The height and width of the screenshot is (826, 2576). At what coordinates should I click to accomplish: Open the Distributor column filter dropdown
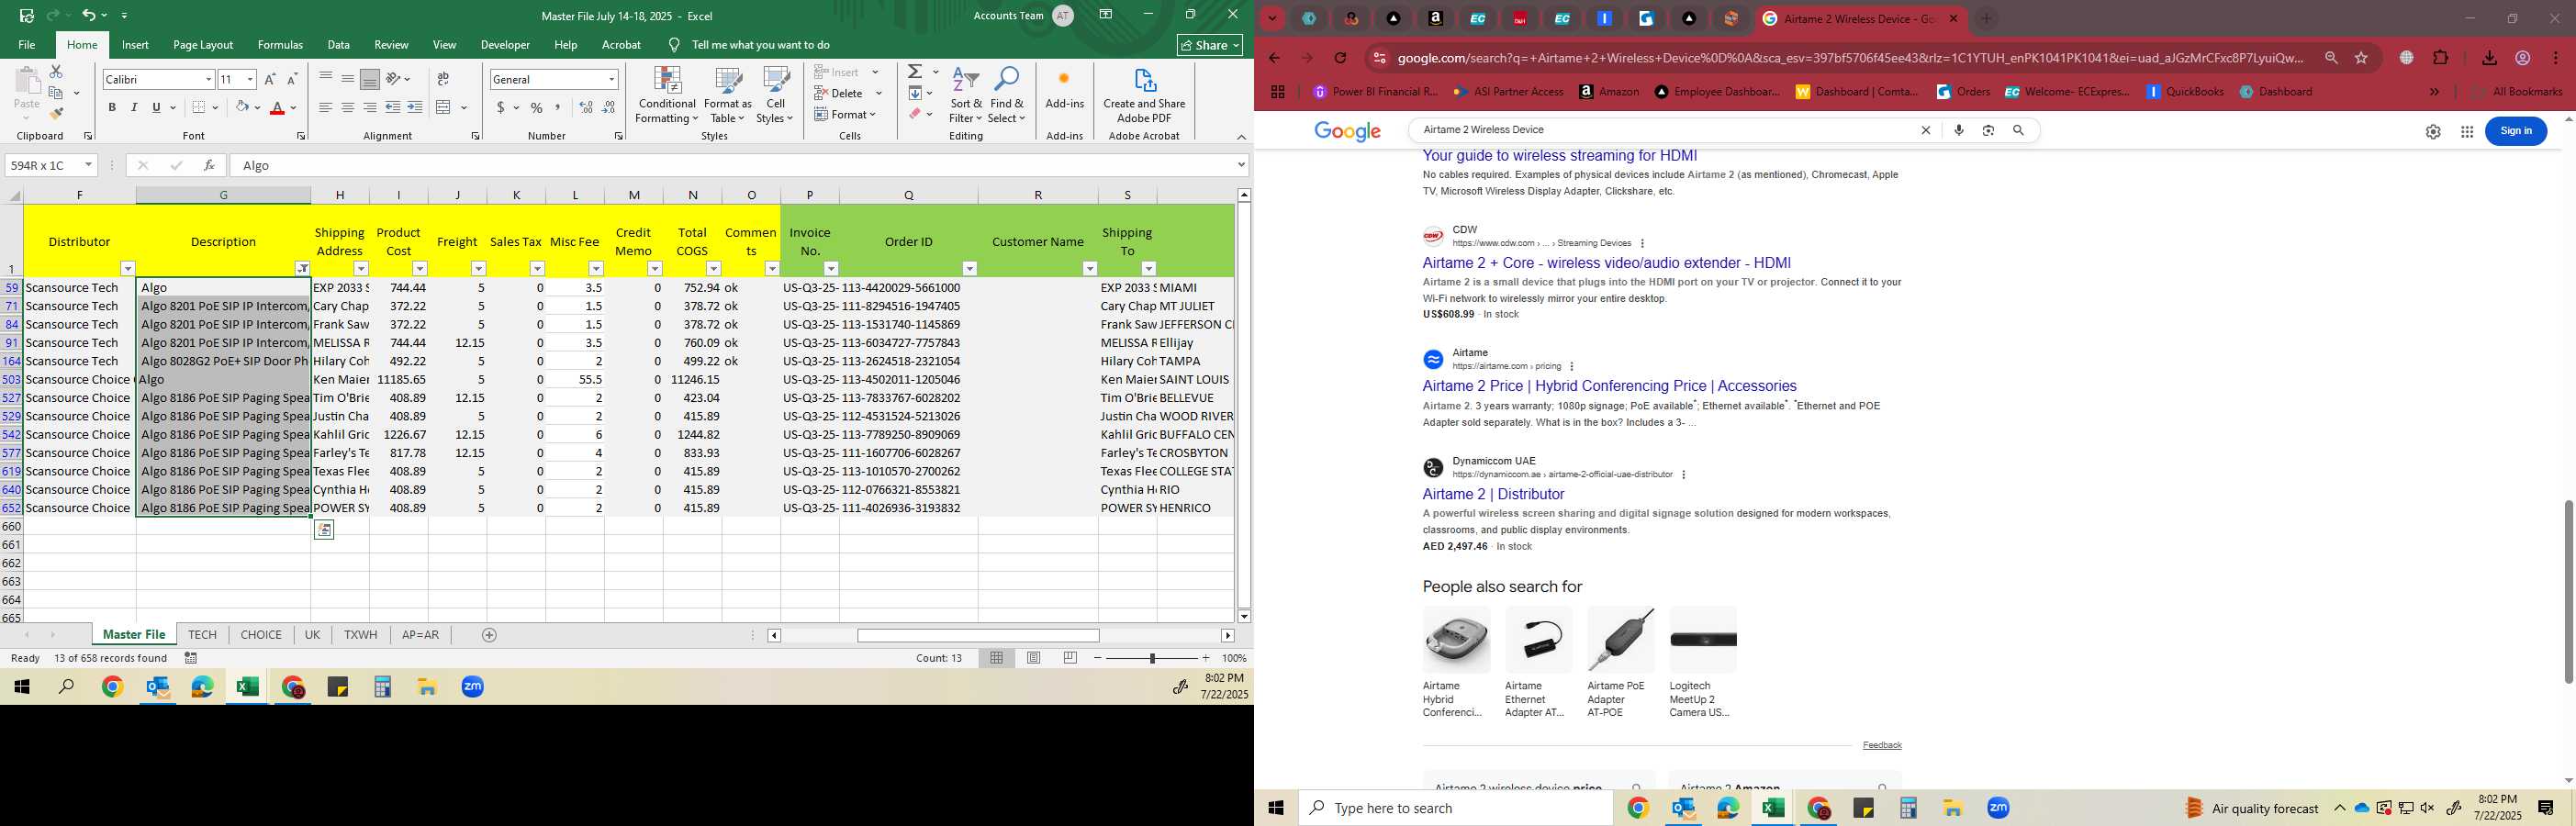(127, 268)
